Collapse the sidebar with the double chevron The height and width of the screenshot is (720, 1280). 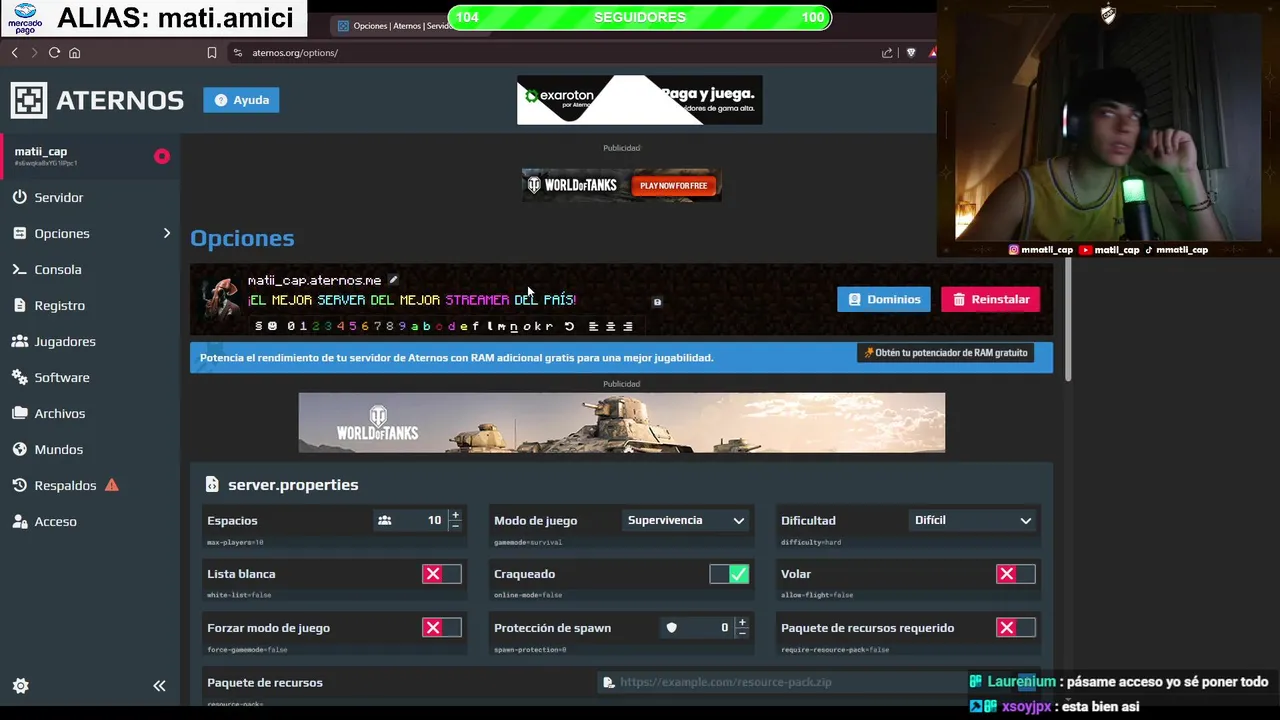coord(159,686)
